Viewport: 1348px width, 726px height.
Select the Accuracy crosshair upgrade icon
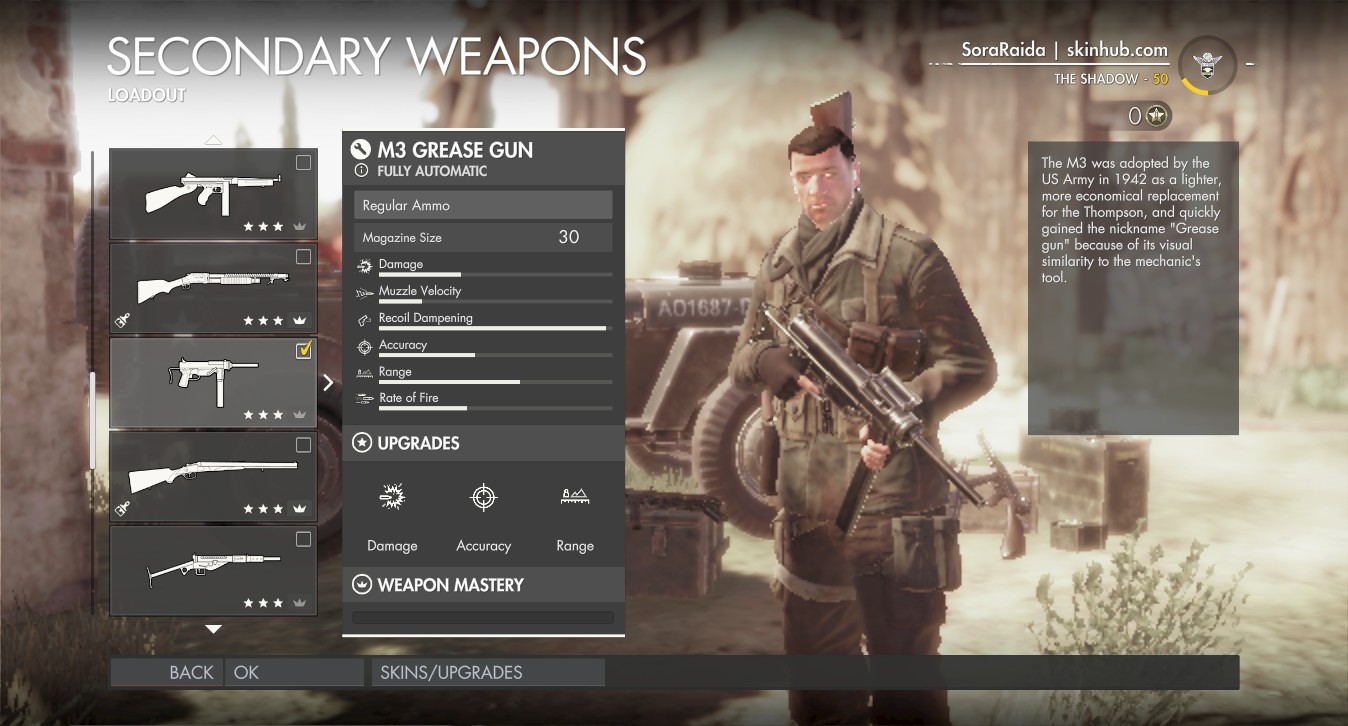[x=484, y=497]
